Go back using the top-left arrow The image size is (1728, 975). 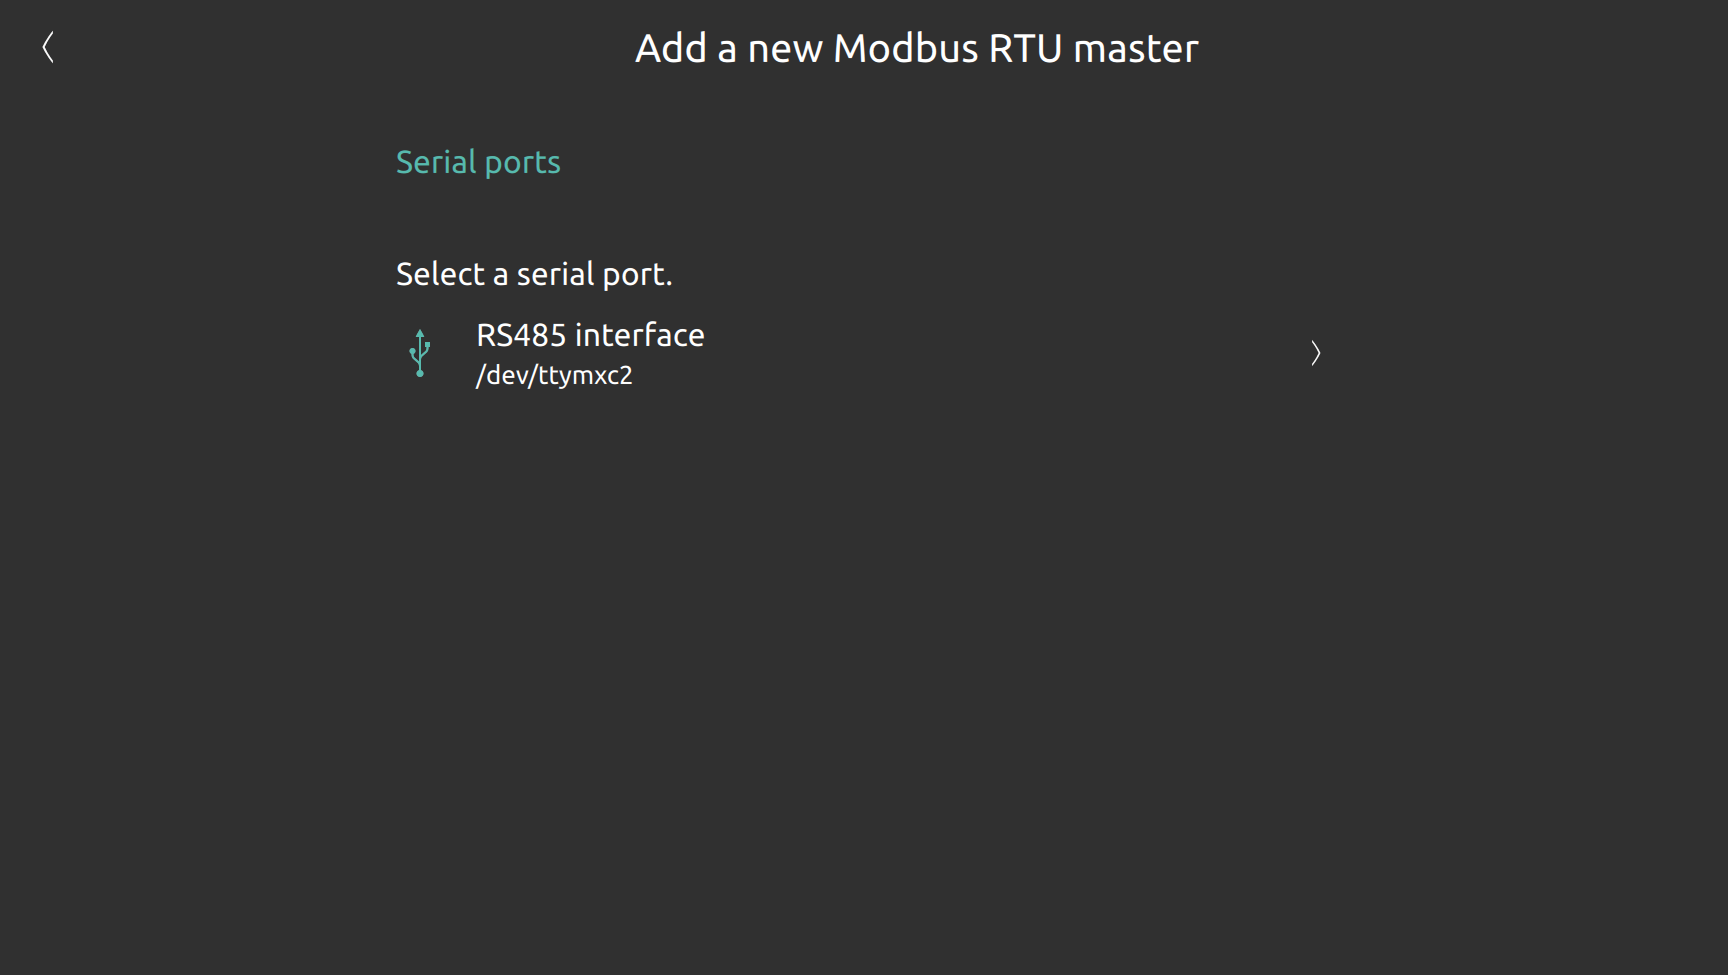[x=48, y=47]
